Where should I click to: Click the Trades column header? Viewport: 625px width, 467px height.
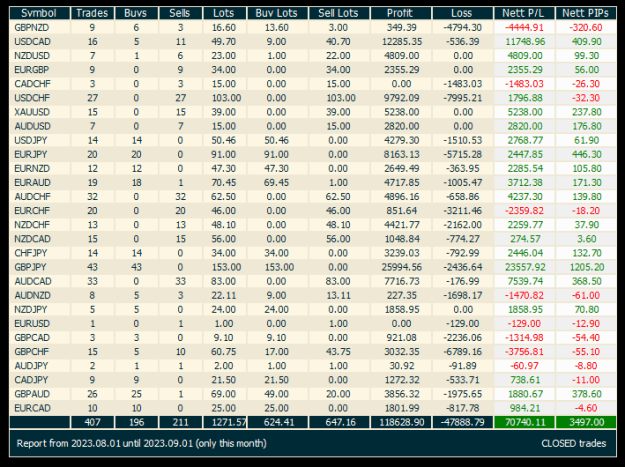click(92, 13)
